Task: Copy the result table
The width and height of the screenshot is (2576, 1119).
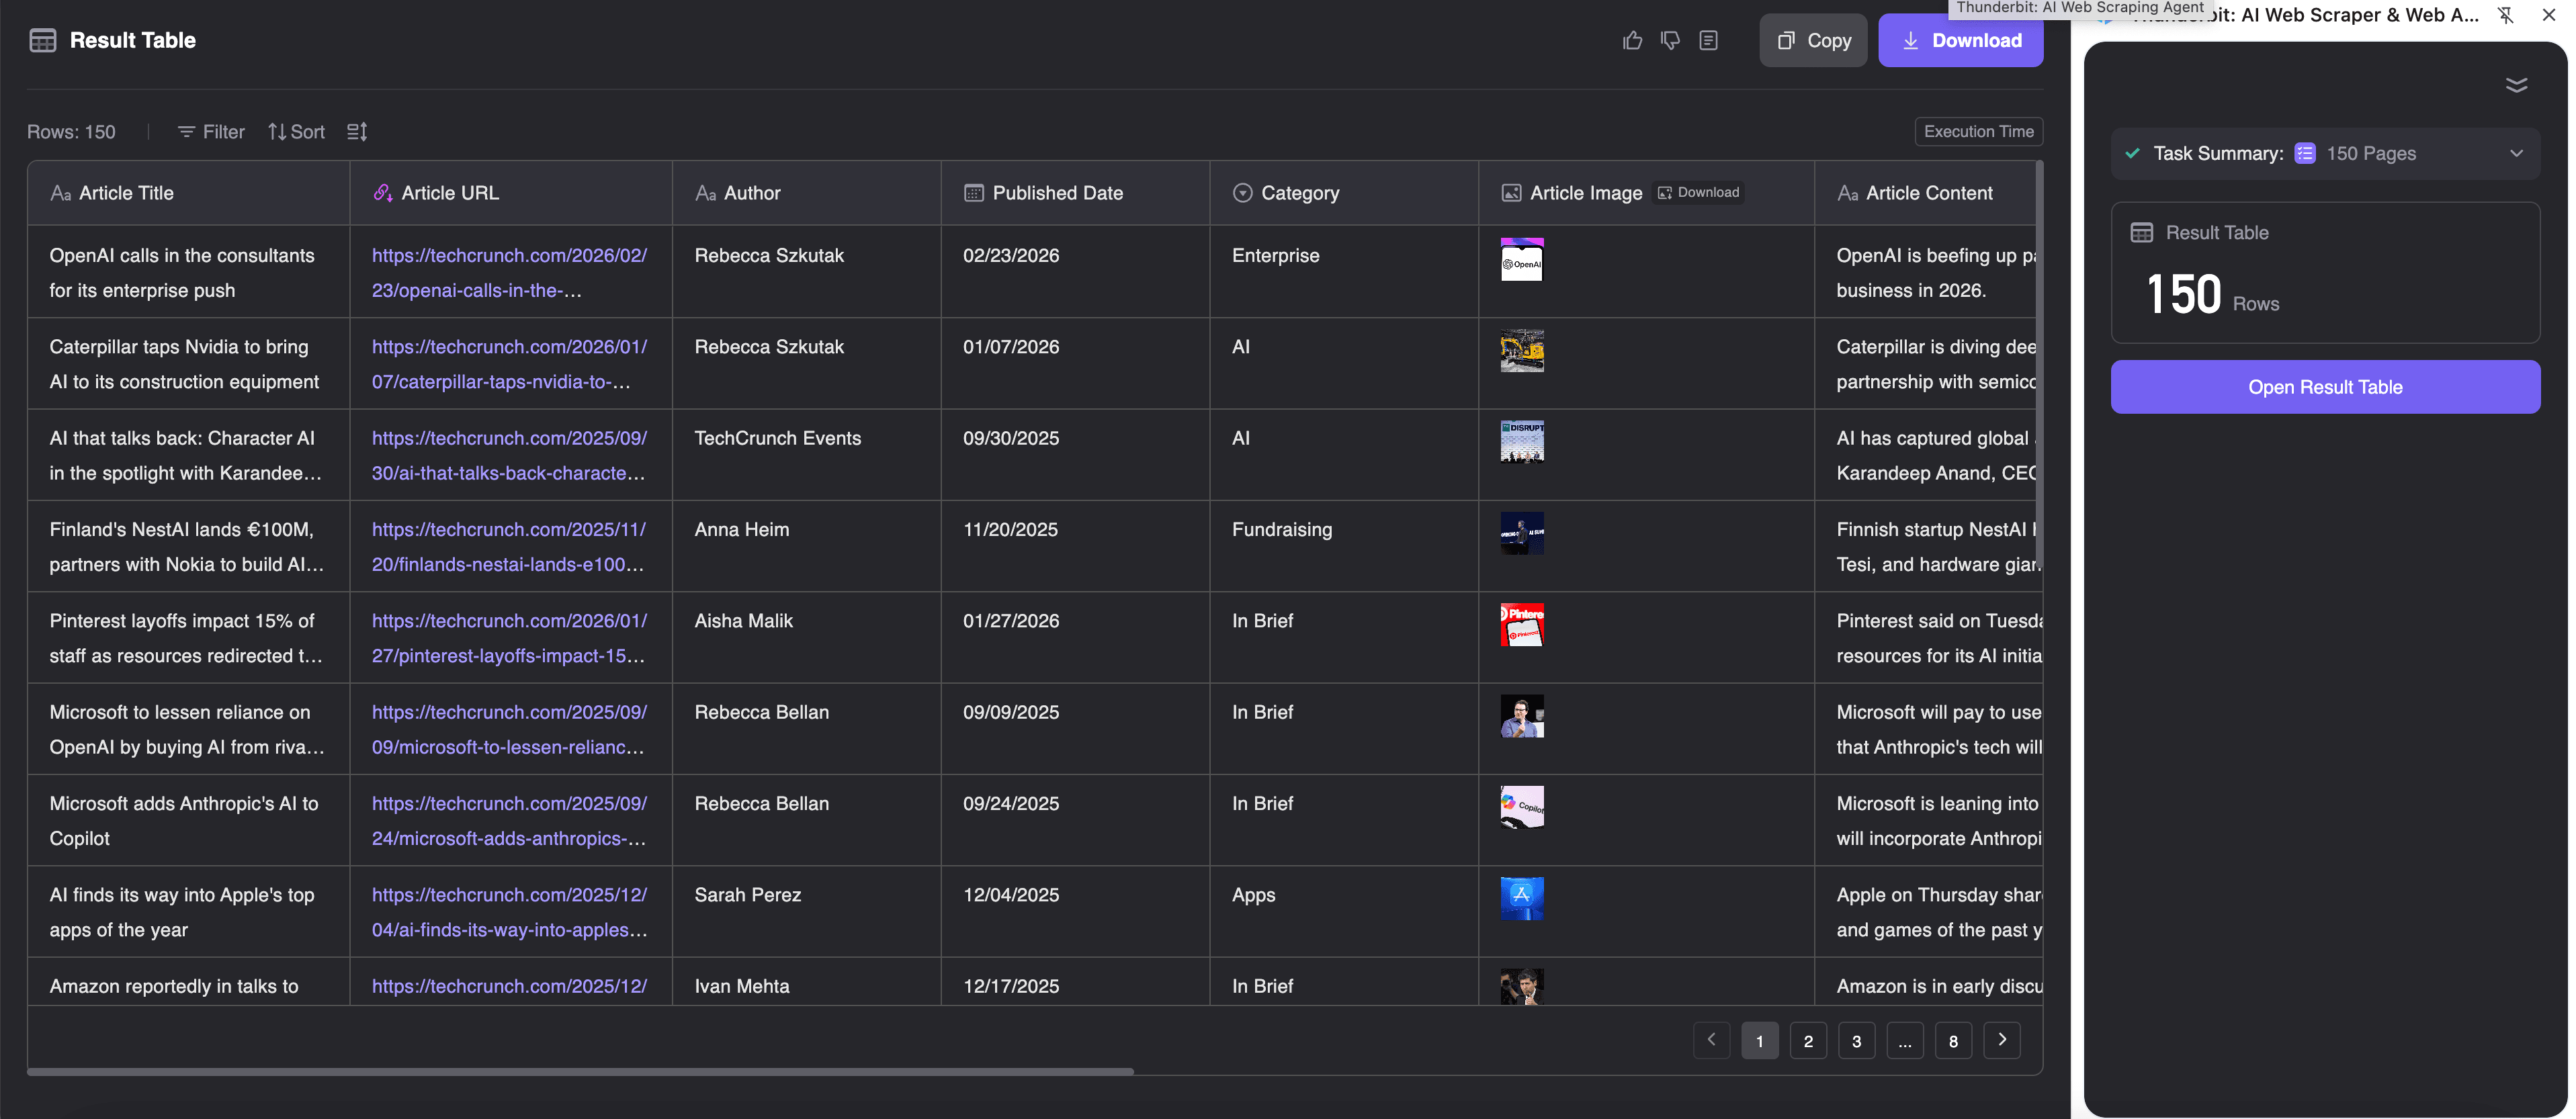Action: (x=1813, y=40)
